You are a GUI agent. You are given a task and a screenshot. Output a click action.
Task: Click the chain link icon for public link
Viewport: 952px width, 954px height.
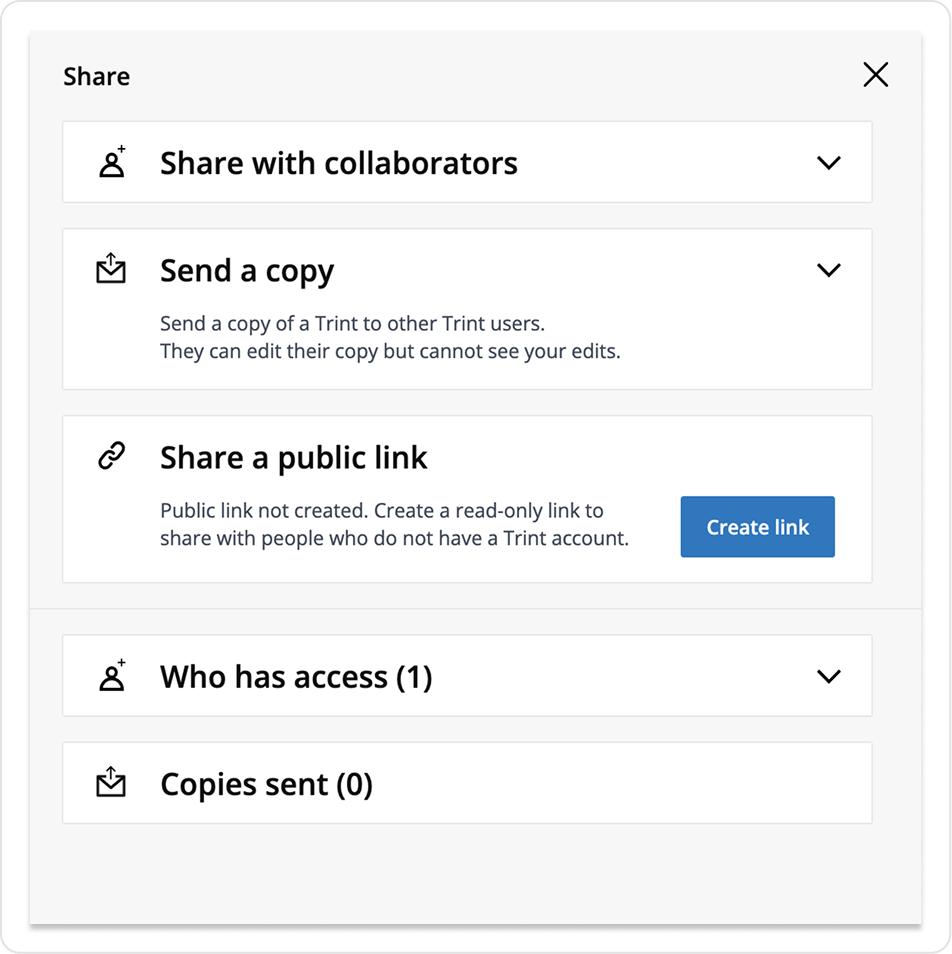[112, 456]
